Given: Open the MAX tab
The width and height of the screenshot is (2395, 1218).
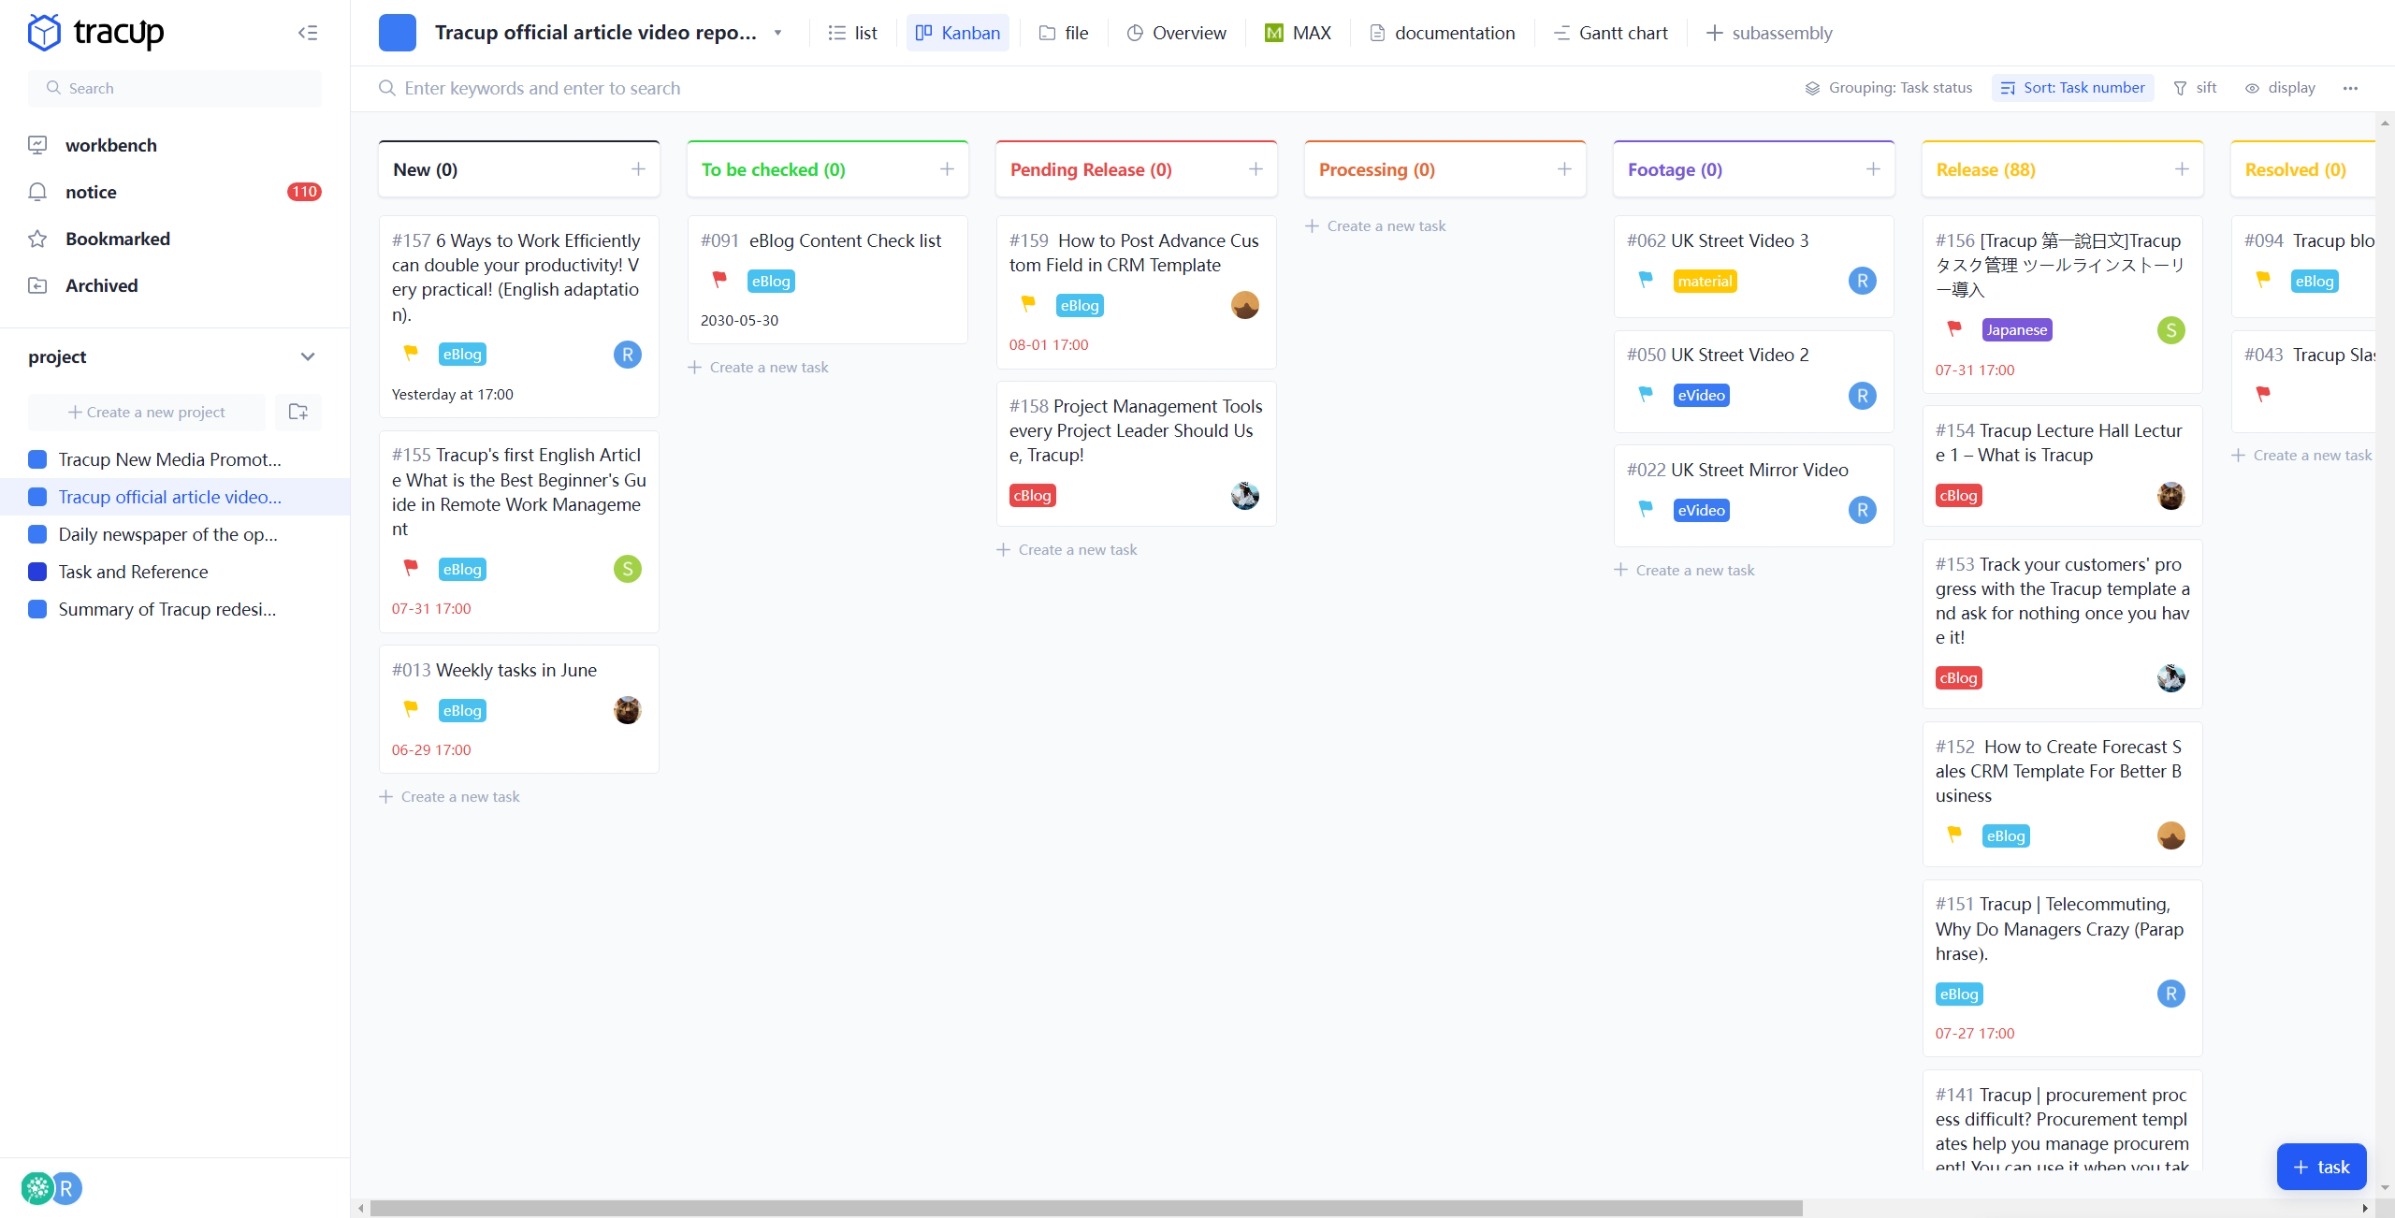Looking at the screenshot, I should tap(1298, 33).
